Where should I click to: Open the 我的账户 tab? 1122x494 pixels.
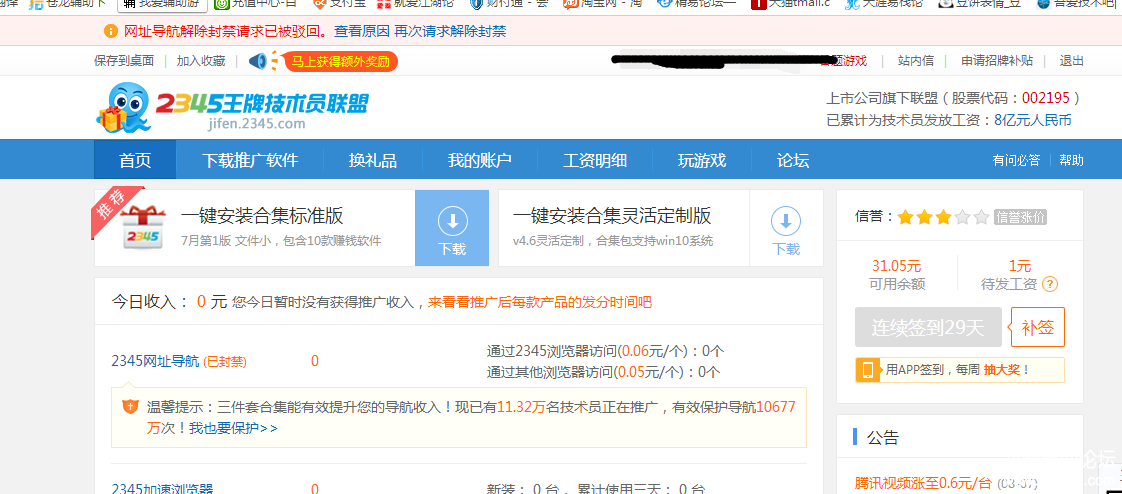[479, 160]
